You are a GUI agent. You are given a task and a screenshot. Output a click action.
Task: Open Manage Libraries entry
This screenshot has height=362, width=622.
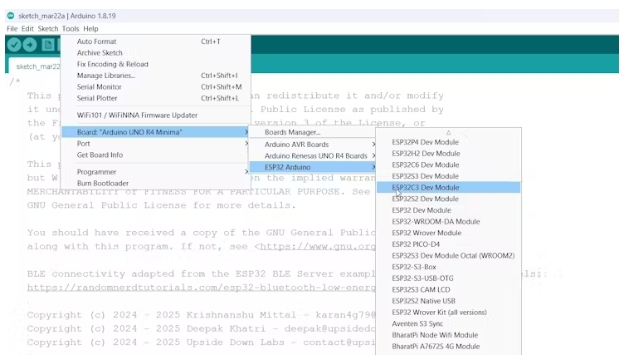coord(156,75)
